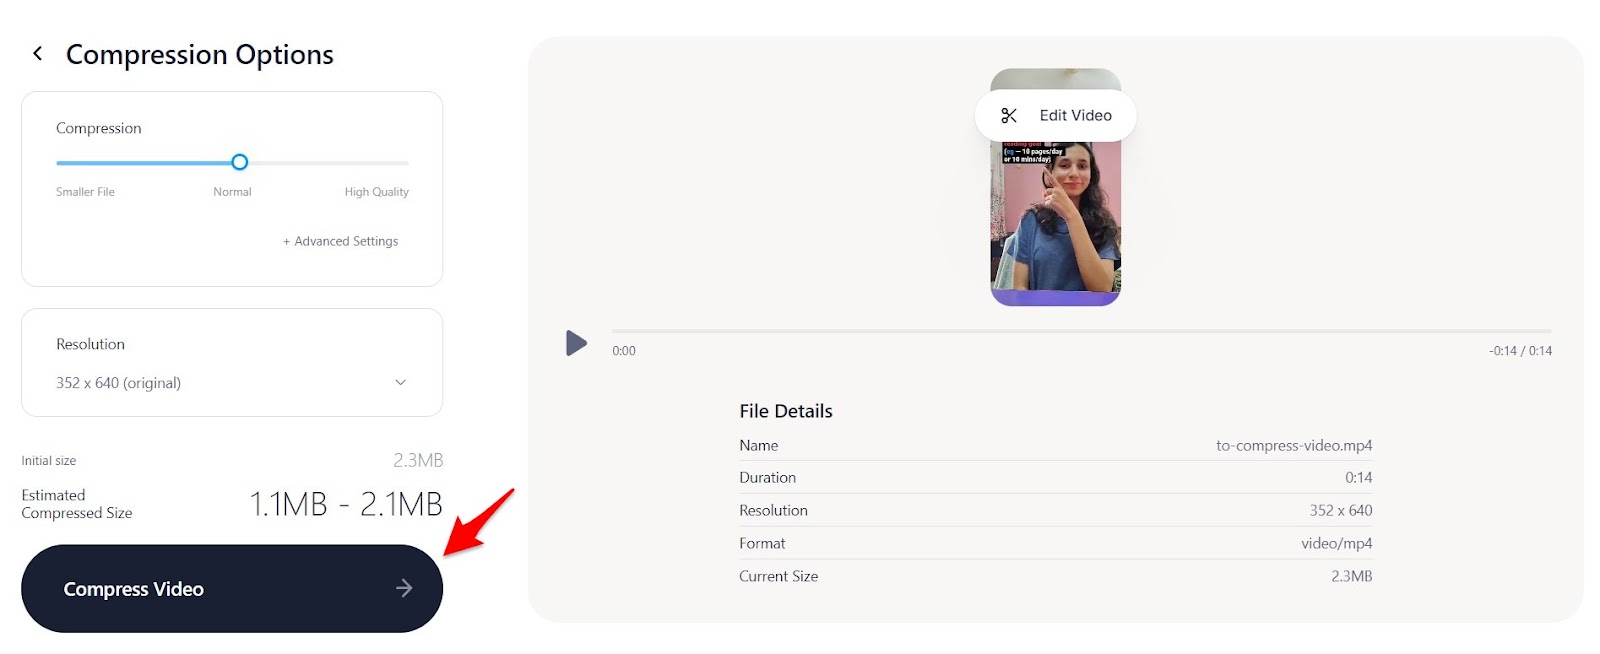This screenshot has width=1600, height=654.
Task: Click the Compress Video button
Action: point(232,588)
